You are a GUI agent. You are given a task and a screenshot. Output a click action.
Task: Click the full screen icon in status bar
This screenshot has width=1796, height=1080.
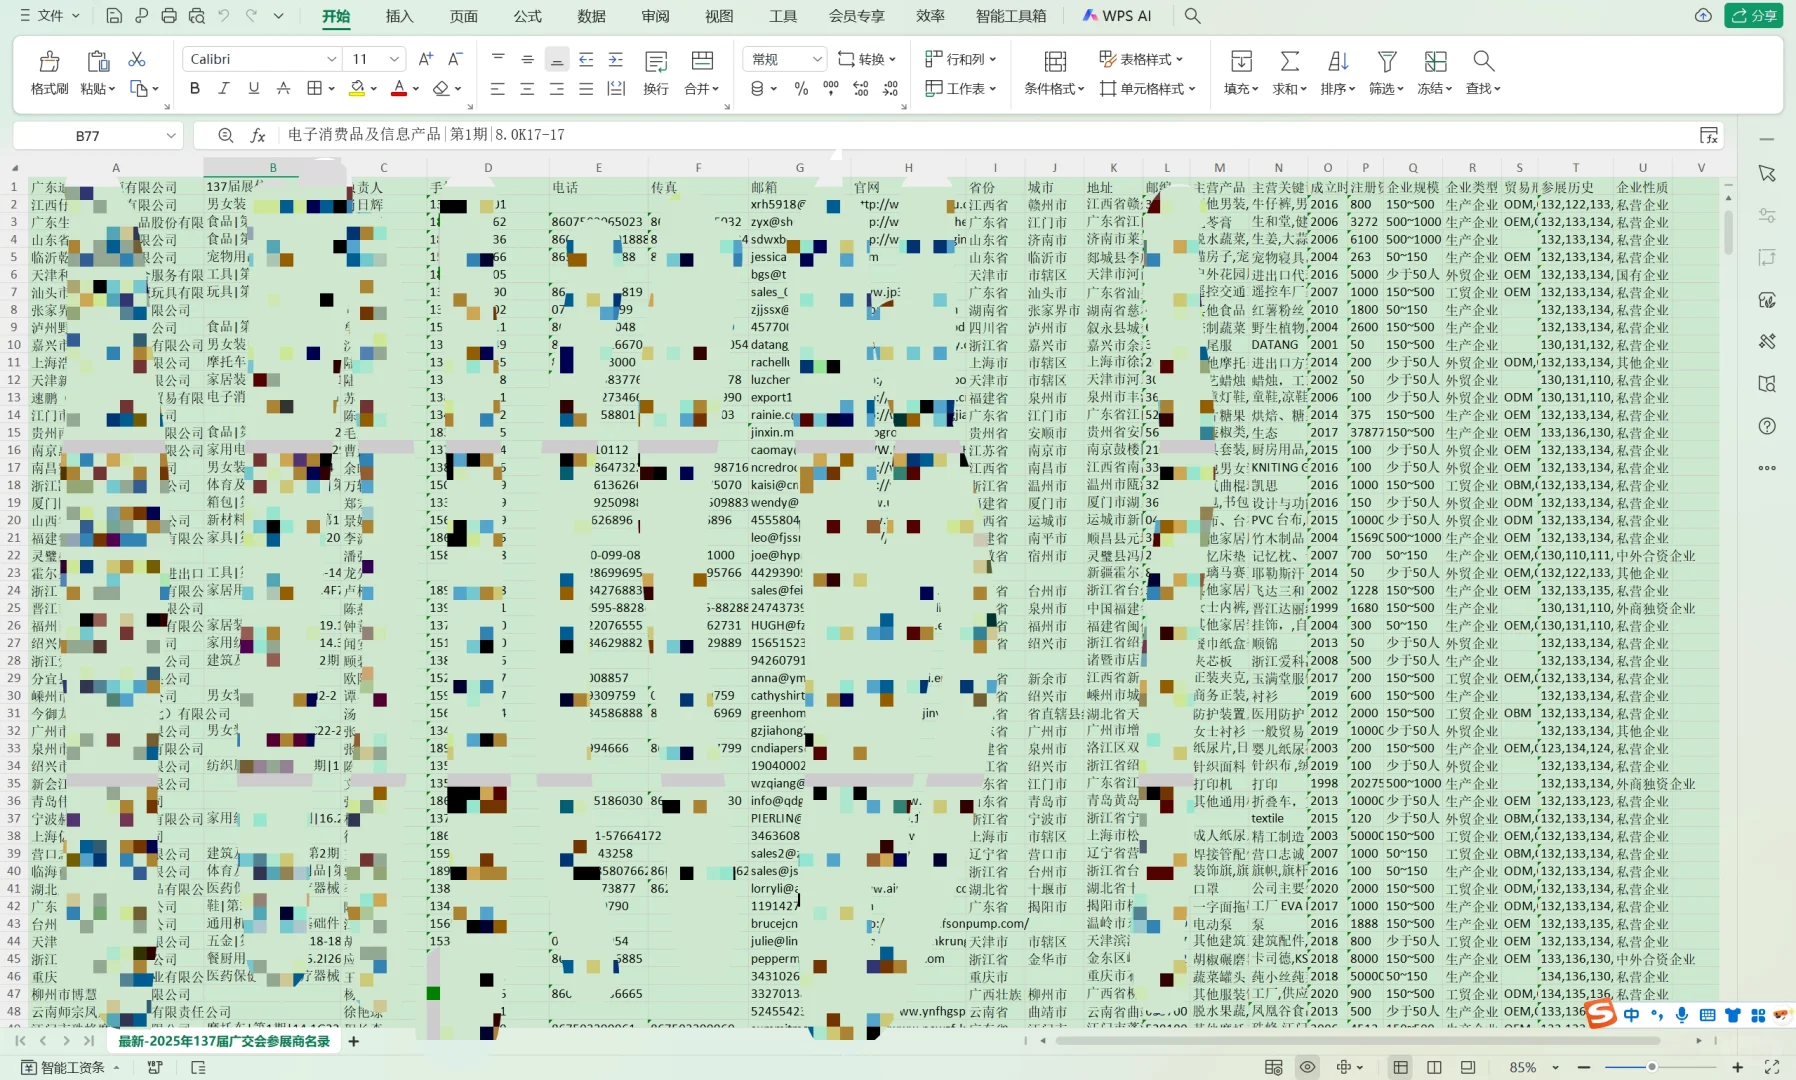tap(1772, 1067)
